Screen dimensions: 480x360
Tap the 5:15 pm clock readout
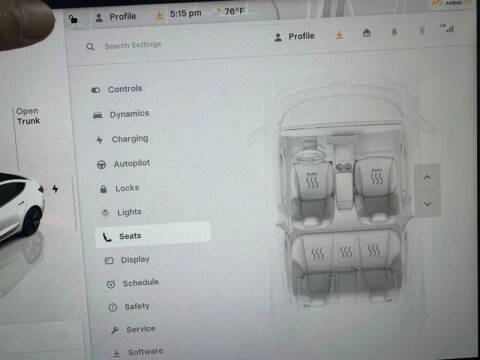[186, 14]
